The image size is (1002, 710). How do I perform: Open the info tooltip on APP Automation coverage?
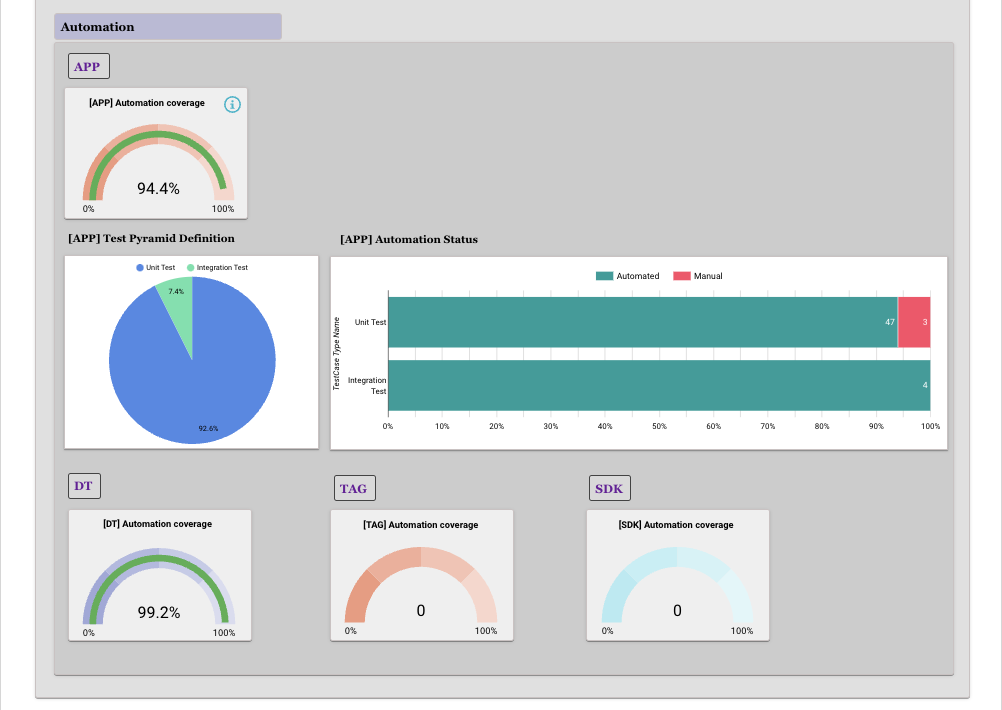(x=232, y=104)
